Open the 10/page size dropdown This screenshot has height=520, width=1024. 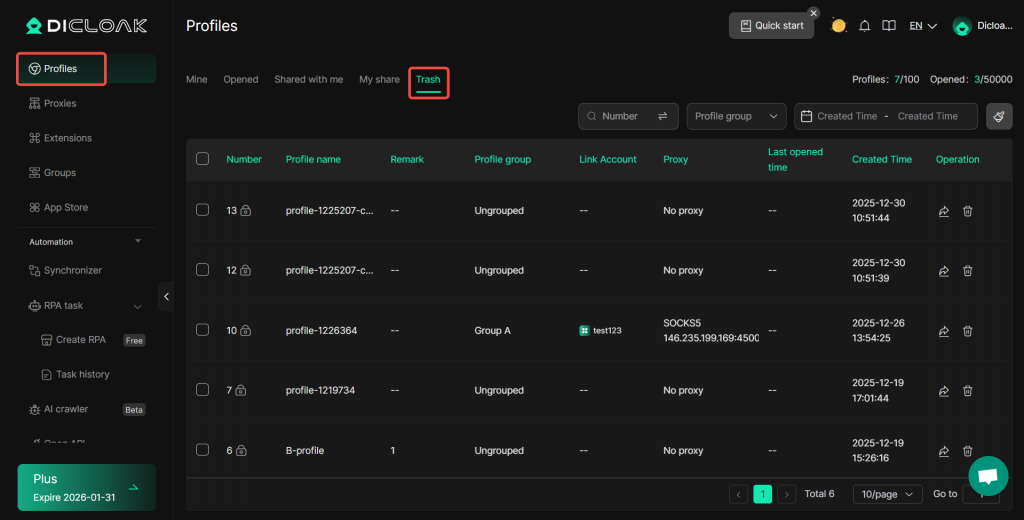[x=887, y=494]
